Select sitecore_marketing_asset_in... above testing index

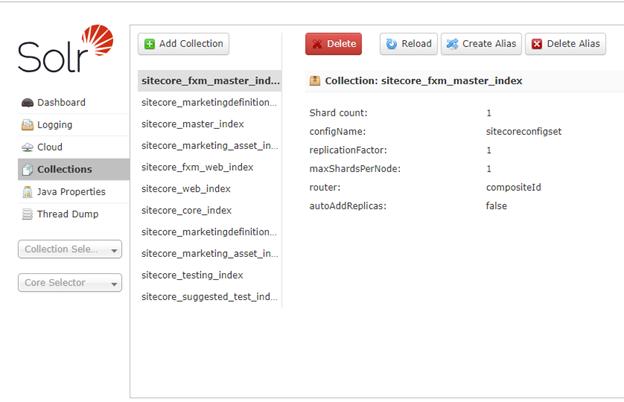pos(210,254)
